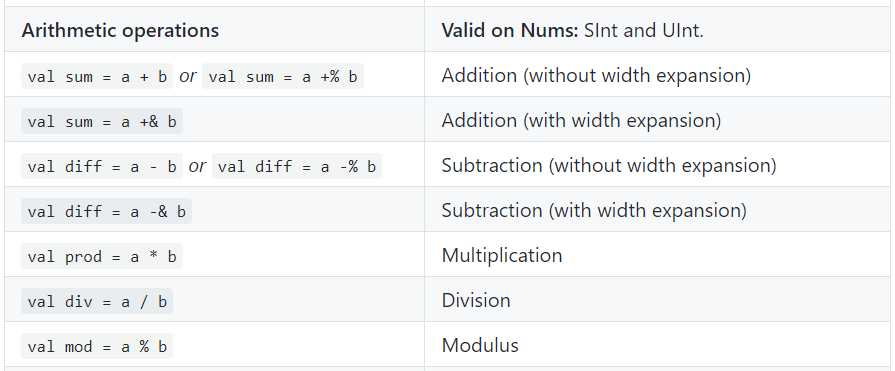
Task: Click the 'Valid on Nums:' bold header text
Action: click(x=510, y=30)
